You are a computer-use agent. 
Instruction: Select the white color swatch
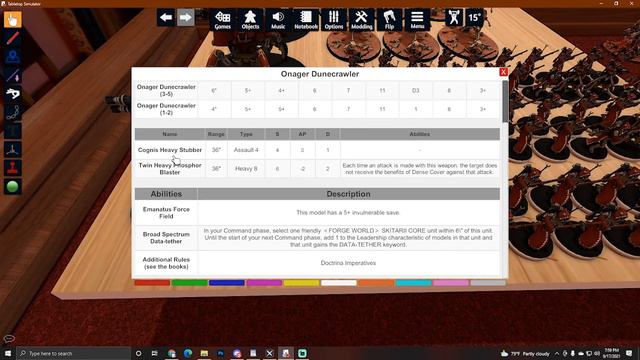point(339,282)
